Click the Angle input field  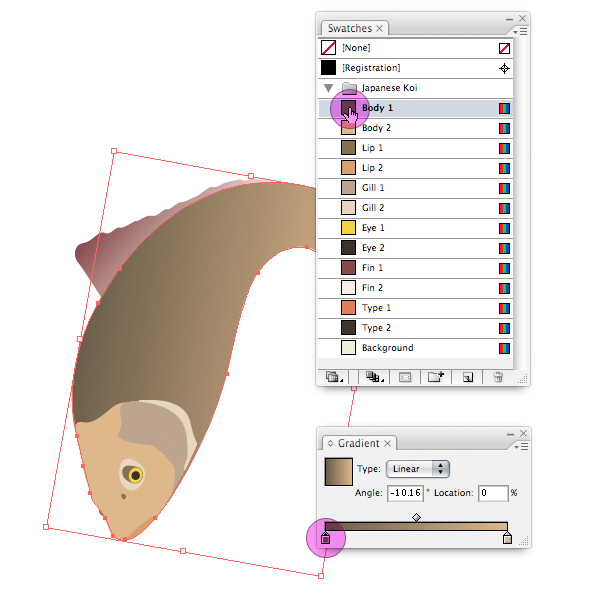tap(405, 493)
